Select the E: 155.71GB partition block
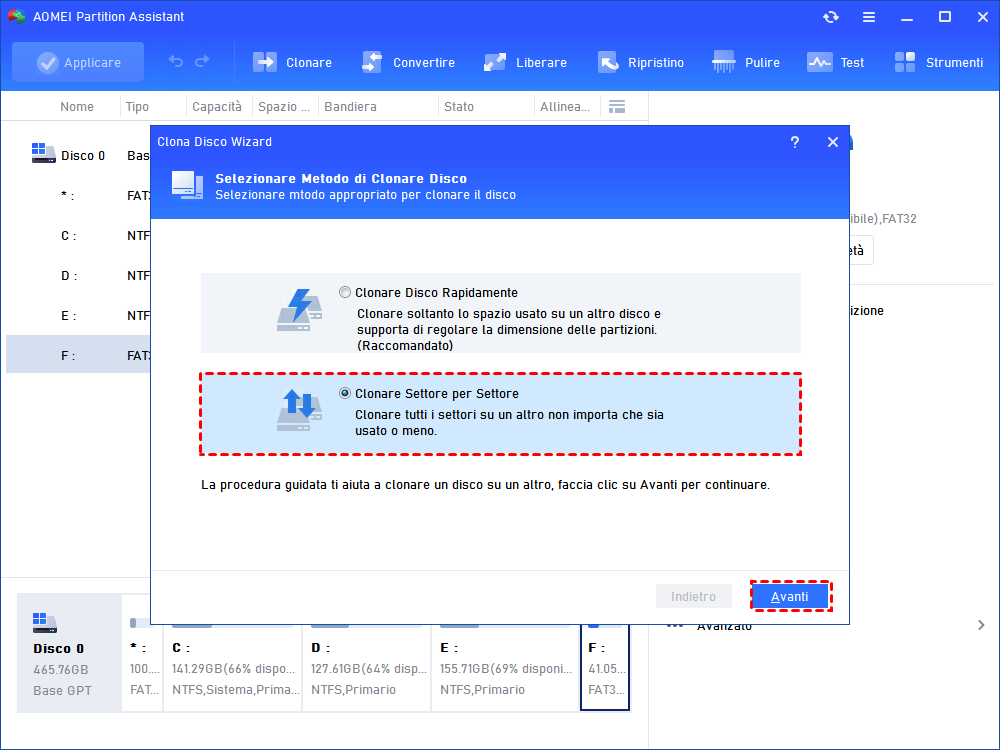The height and width of the screenshot is (750, 1000). pyautogui.click(x=505, y=668)
